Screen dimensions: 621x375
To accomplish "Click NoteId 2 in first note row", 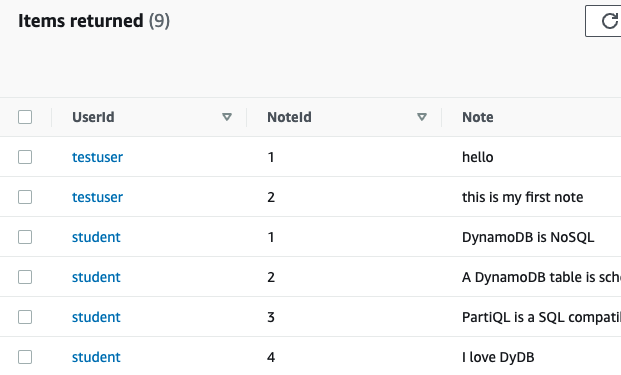I will click(x=271, y=197).
